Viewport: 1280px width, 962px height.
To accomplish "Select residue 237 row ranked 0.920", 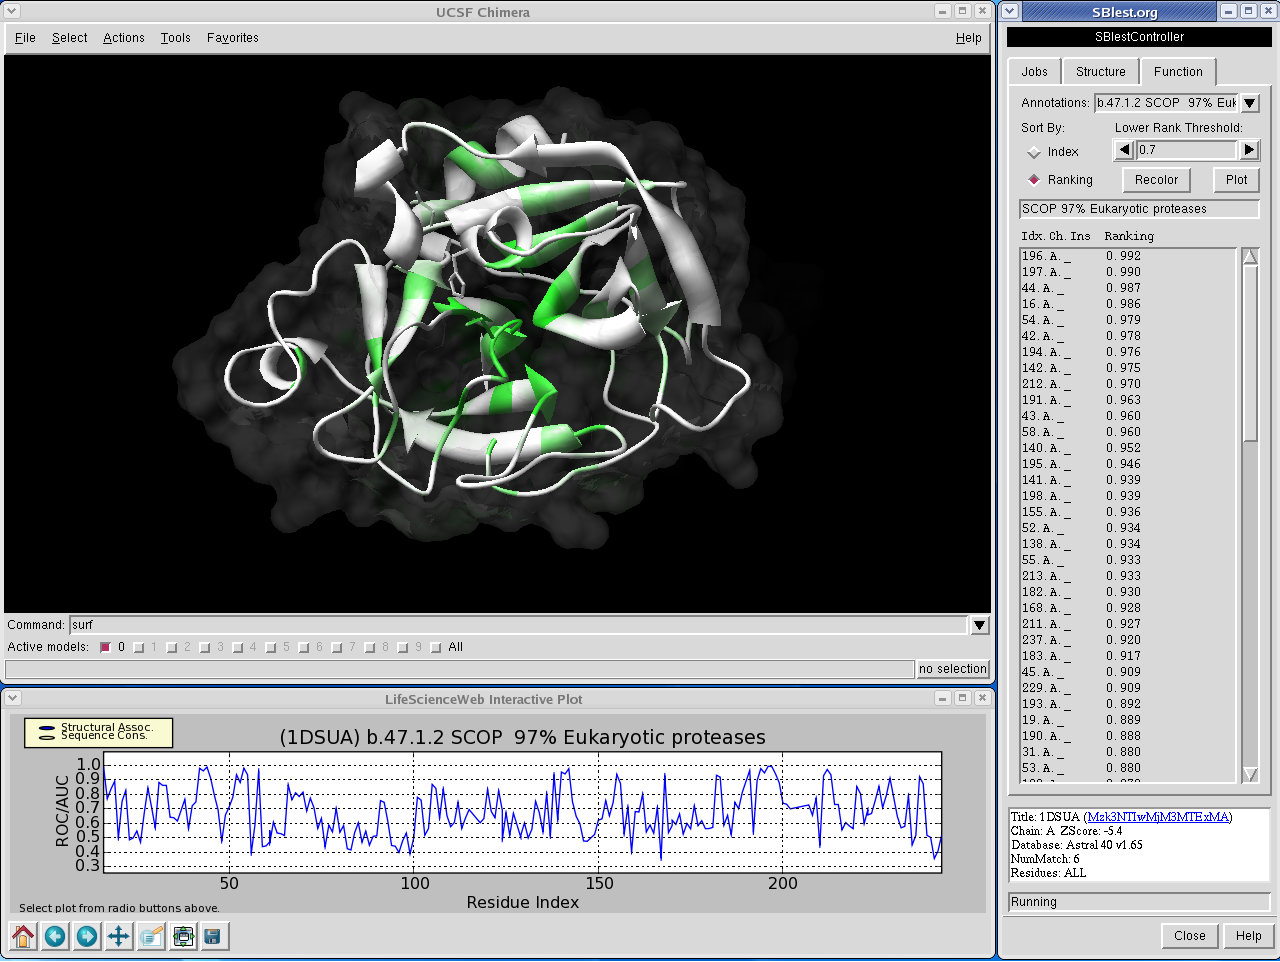I will point(1128,640).
